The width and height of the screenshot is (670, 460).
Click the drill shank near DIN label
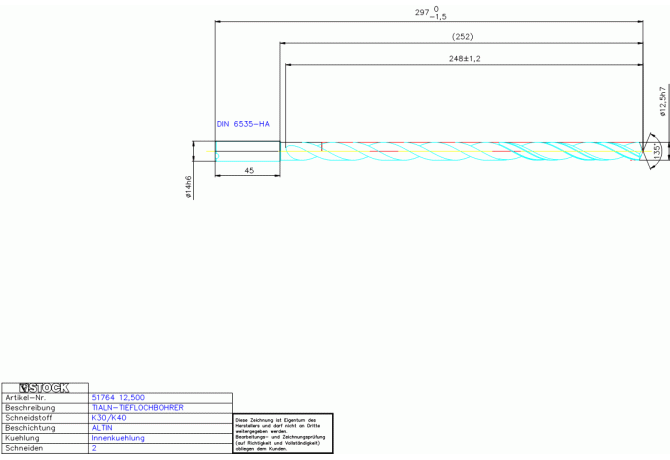click(247, 151)
